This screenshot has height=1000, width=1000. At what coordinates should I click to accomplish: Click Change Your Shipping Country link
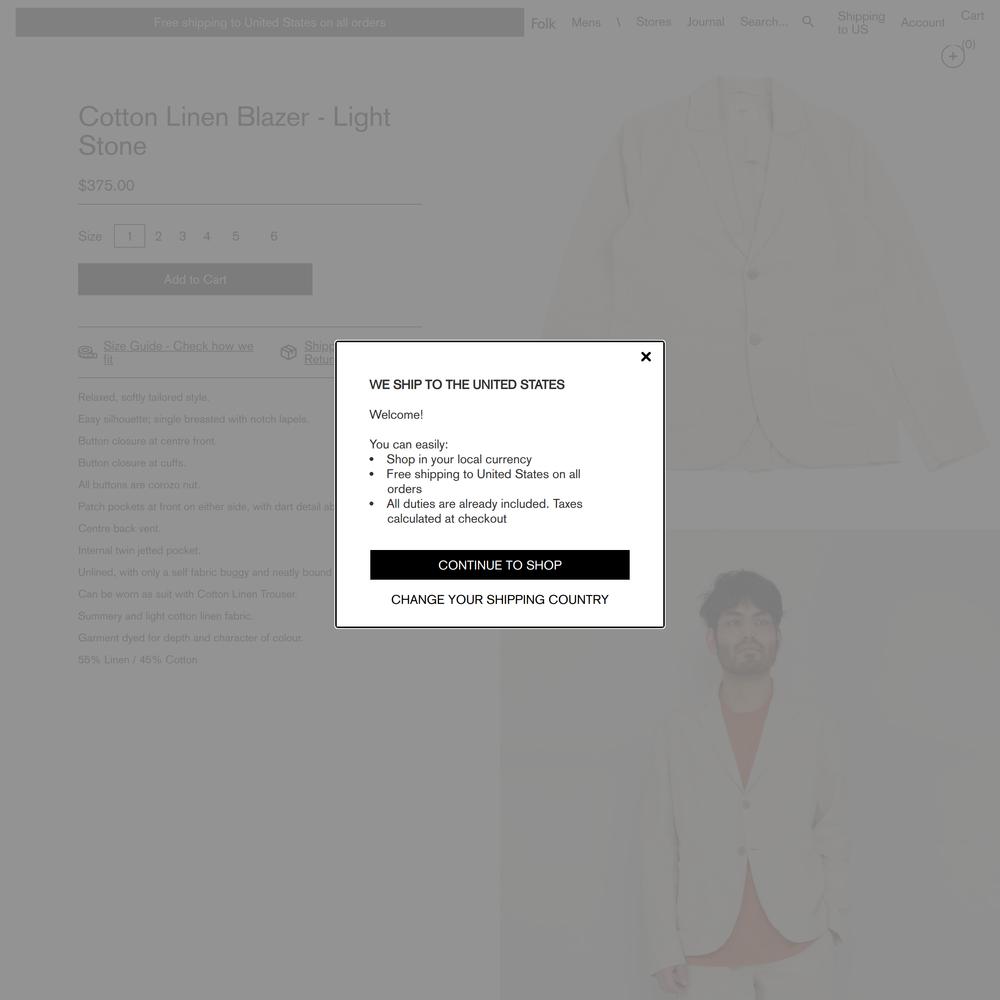pos(499,599)
